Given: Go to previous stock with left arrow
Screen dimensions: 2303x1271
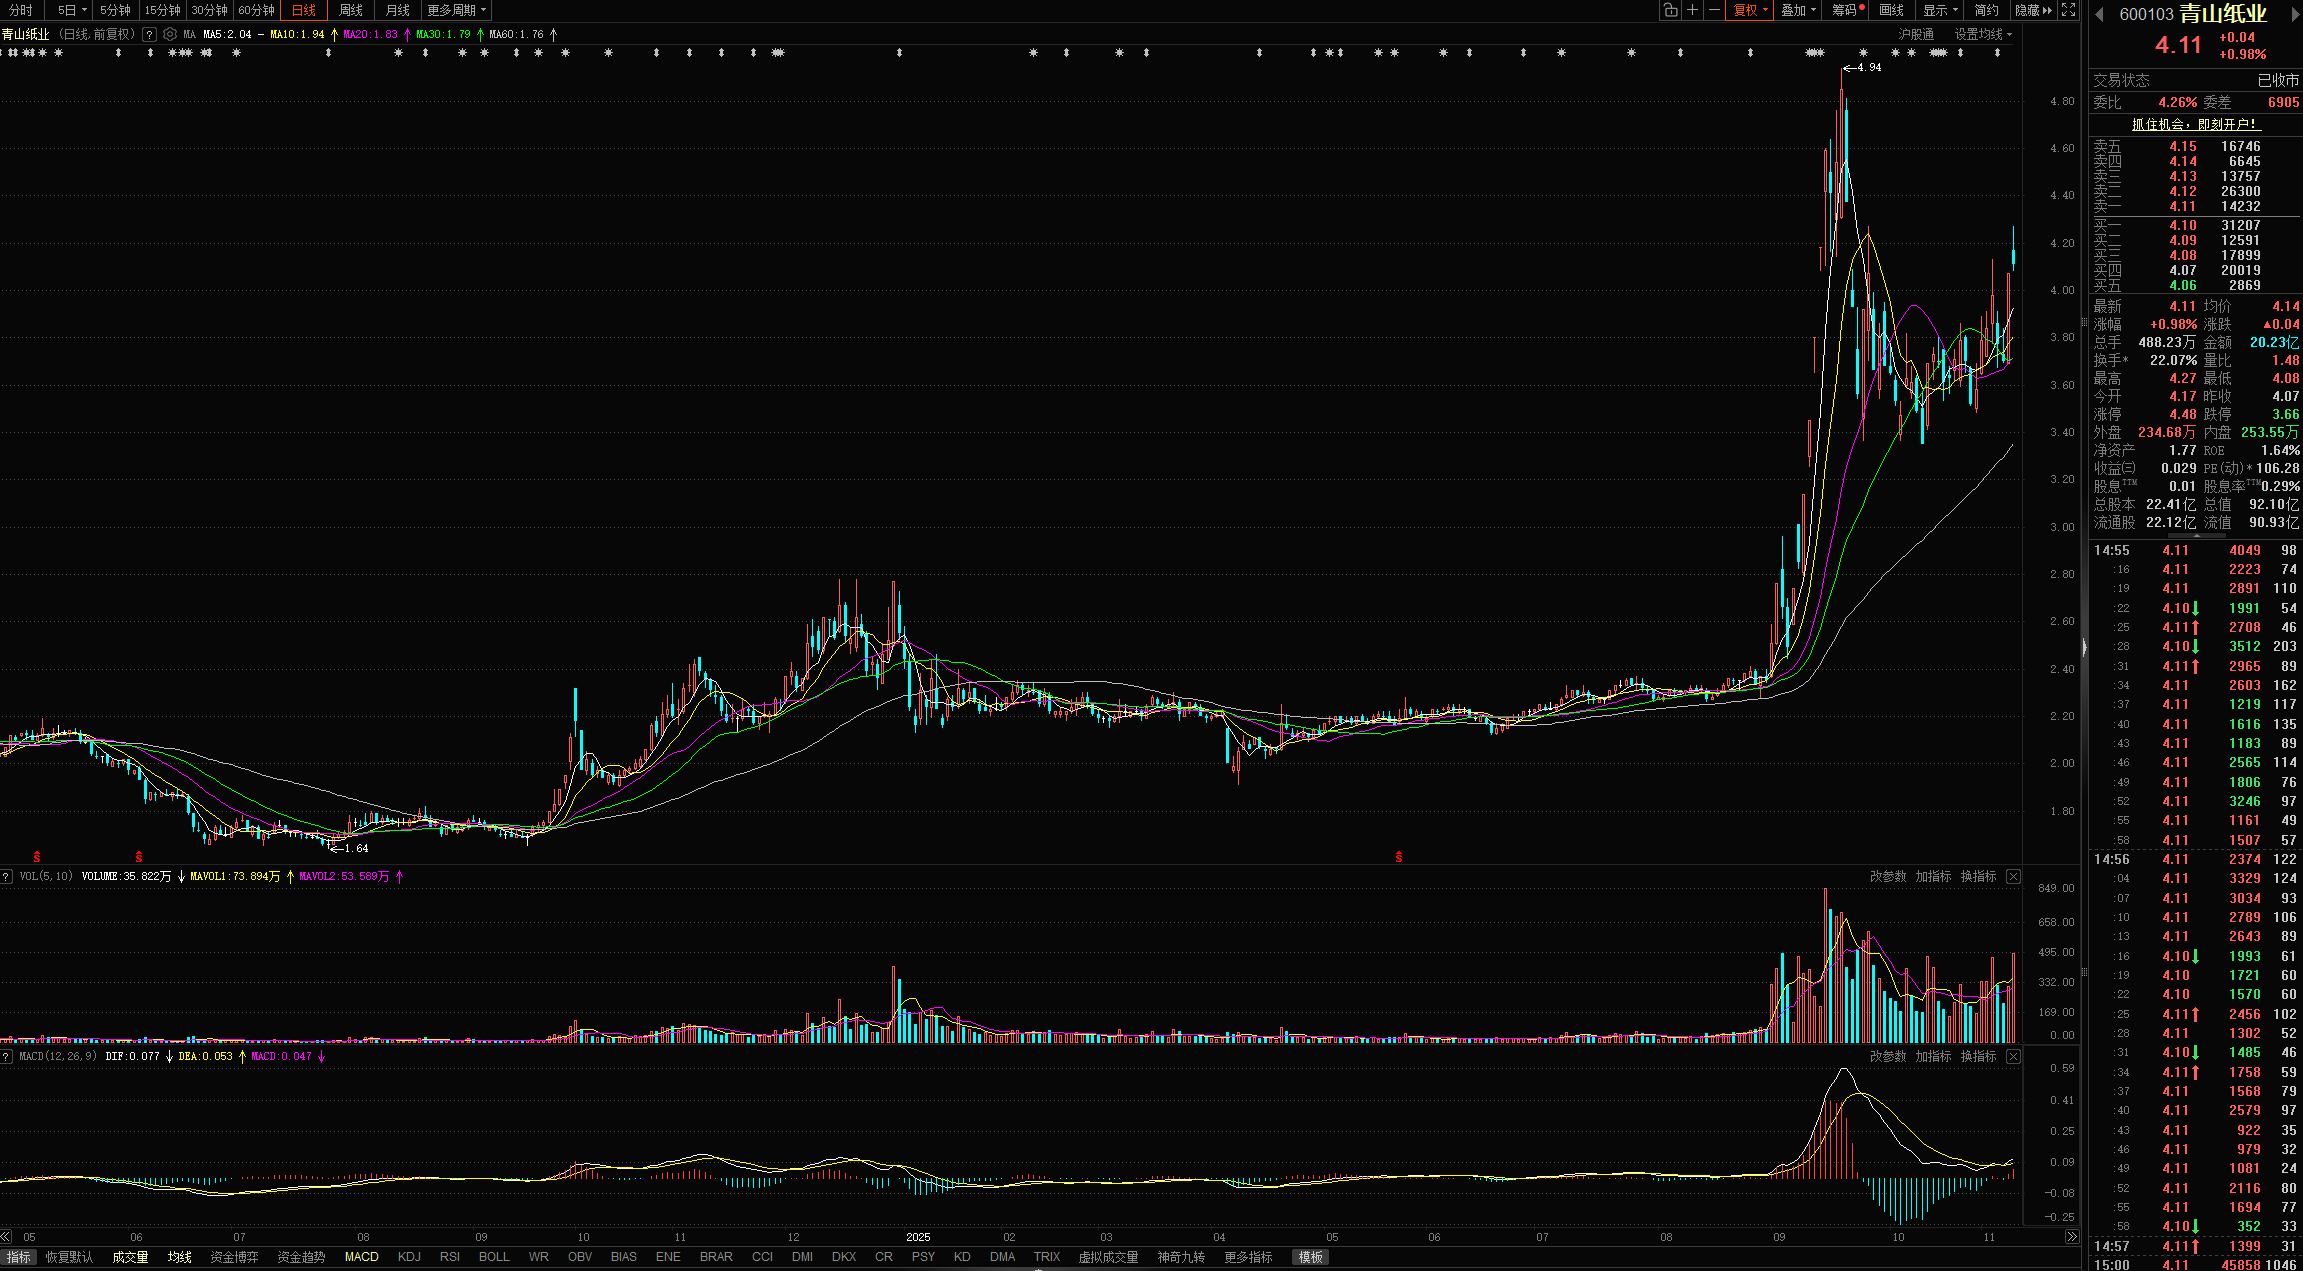Looking at the screenshot, I should (x=2100, y=14).
